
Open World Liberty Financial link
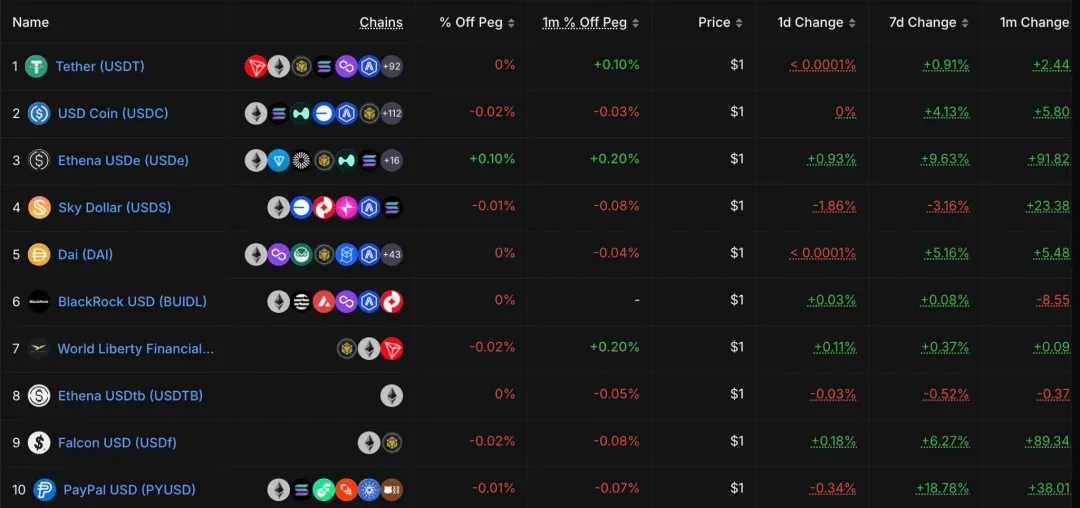point(136,349)
